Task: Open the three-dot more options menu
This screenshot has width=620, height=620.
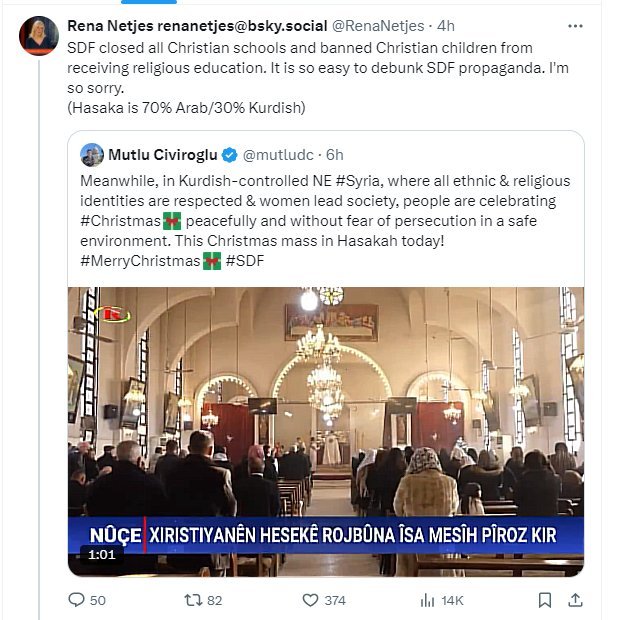Action: 574,25
